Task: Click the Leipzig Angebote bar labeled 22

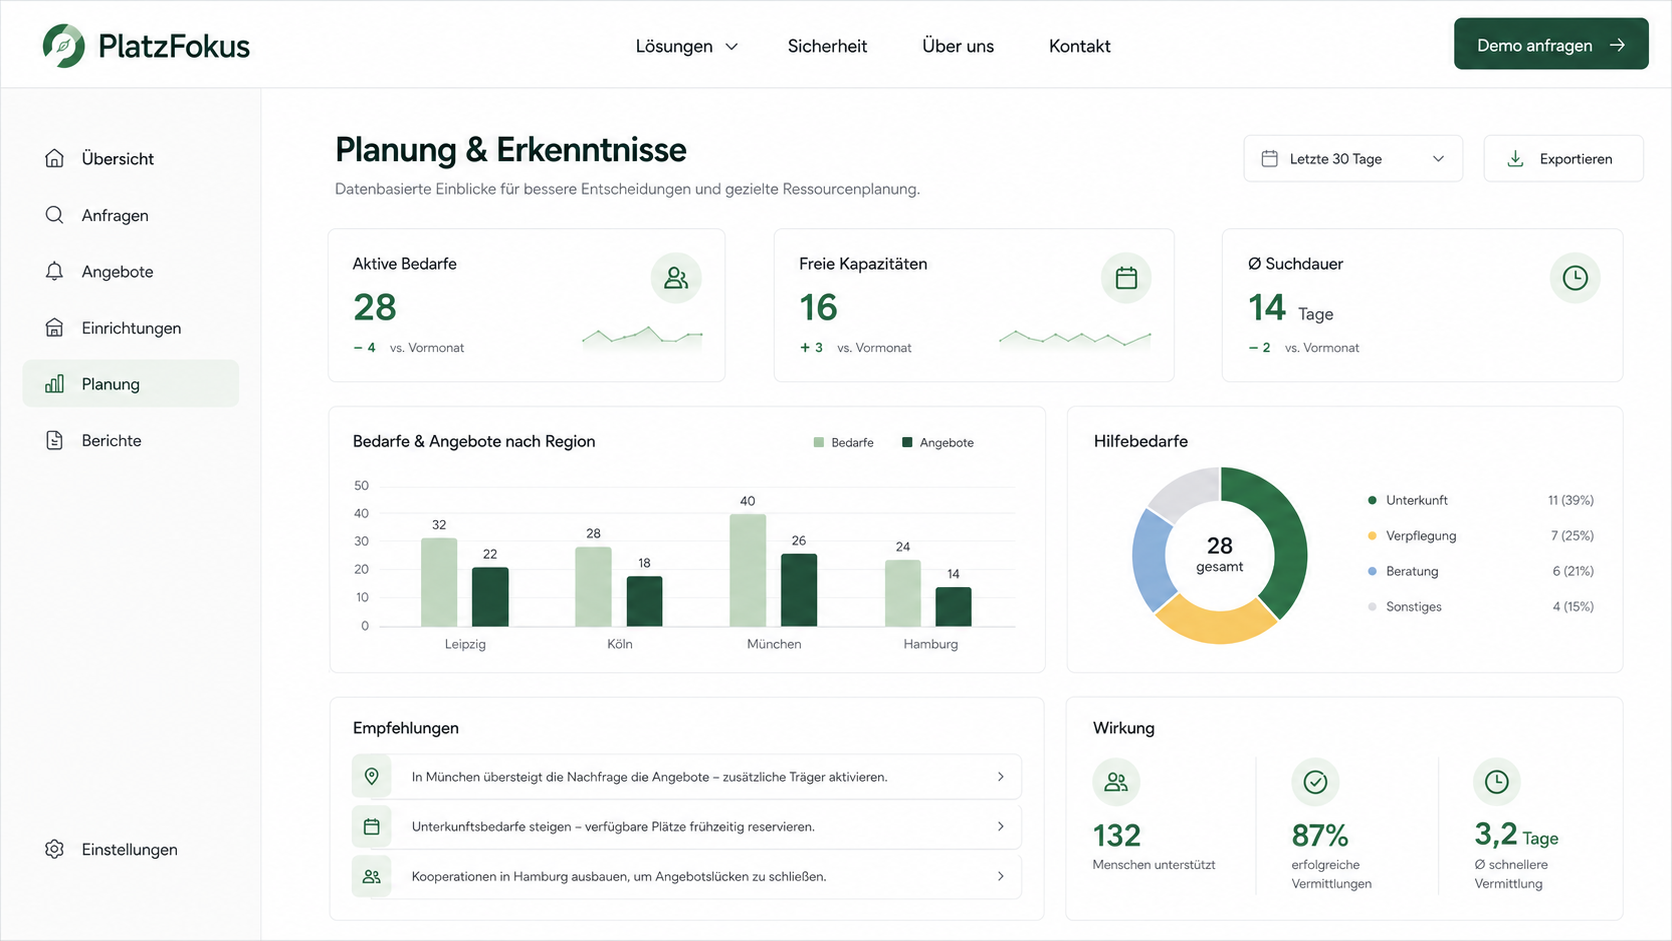Action: (490, 597)
